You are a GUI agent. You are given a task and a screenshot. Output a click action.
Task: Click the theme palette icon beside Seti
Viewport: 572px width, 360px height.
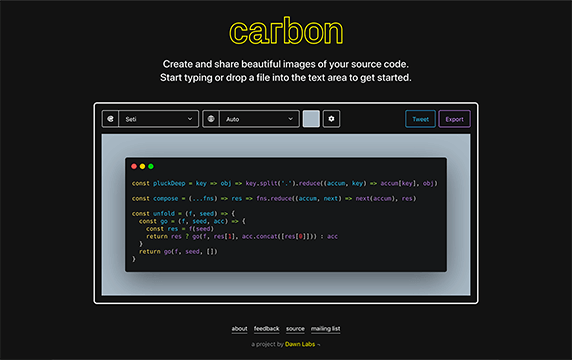(111, 119)
